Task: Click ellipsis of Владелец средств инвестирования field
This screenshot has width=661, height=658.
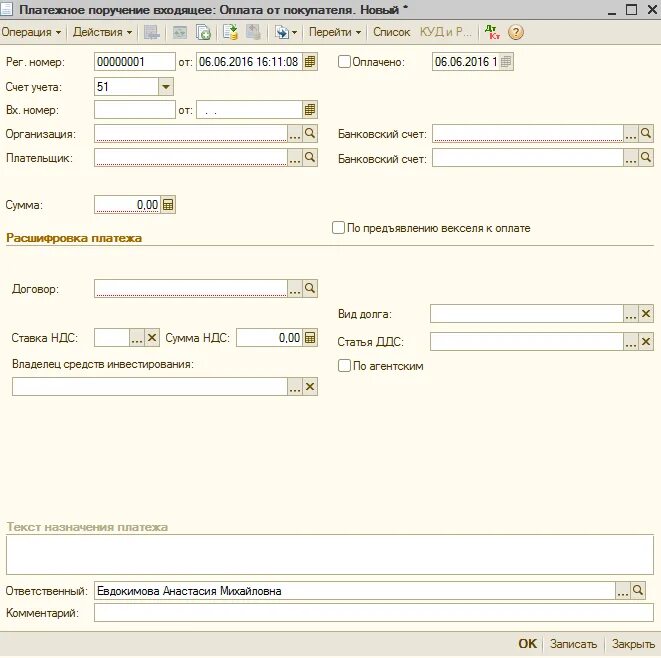Action: click(295, 387)
